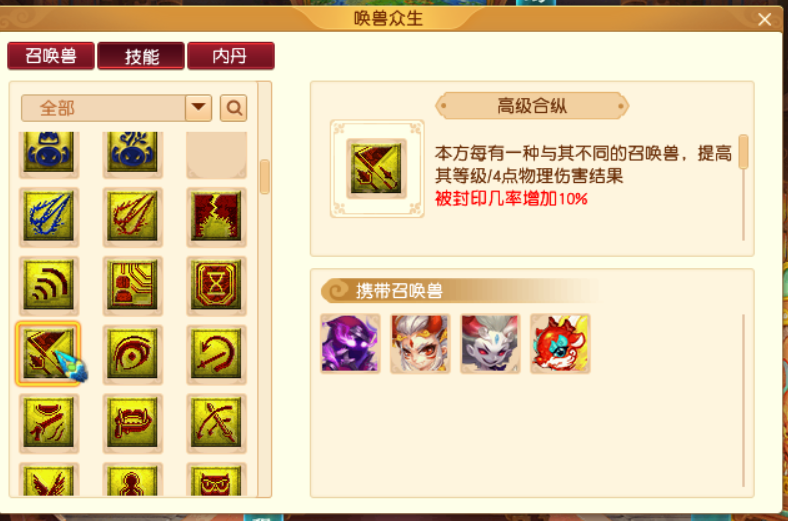The image size is (788, 521).
Task: Click the white-haired horned summon portrait
Action: pos(420,344)
